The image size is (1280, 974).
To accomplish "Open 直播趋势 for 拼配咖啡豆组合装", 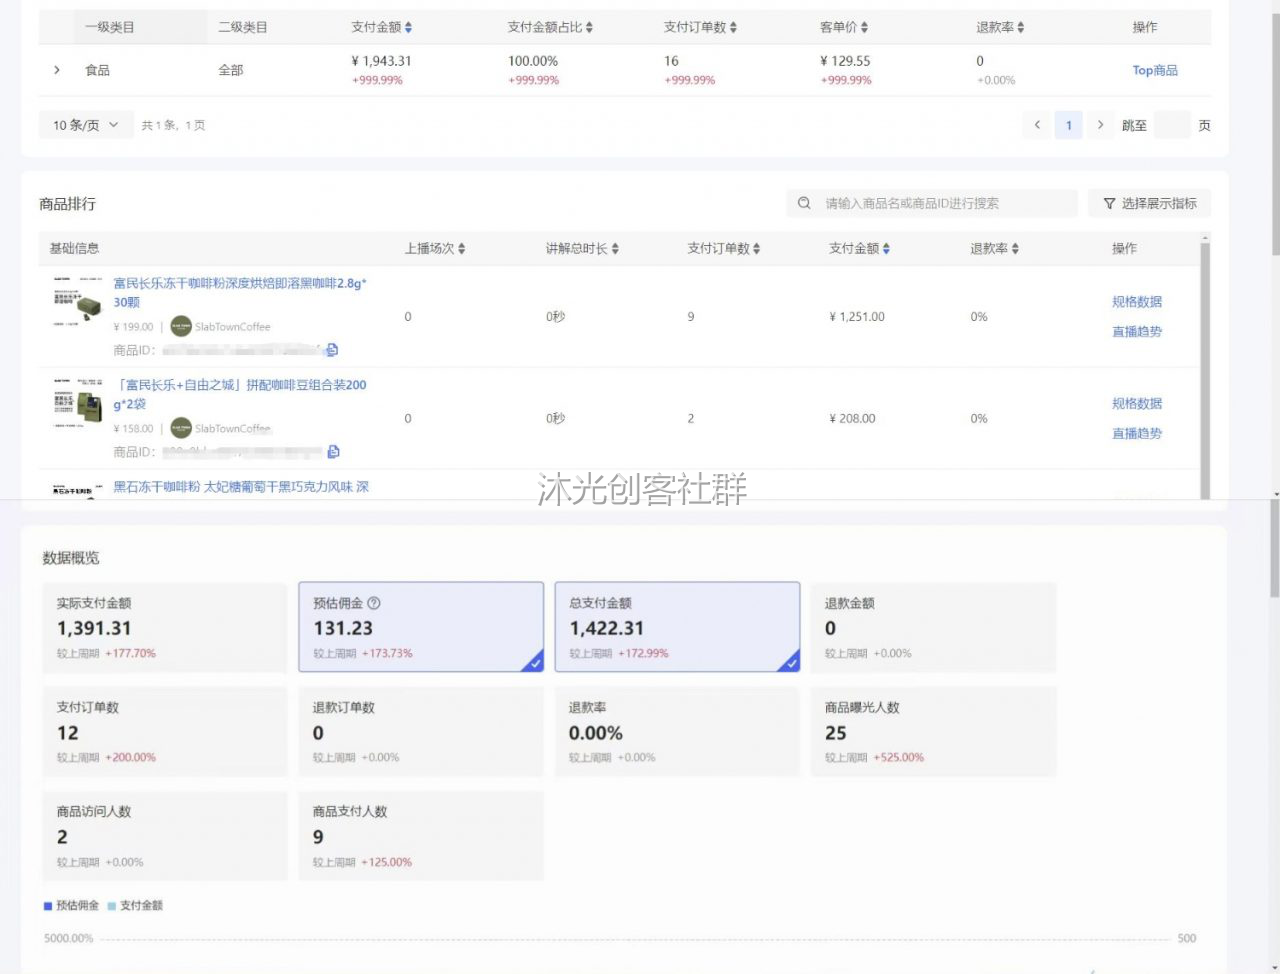I will [x=1137, y=433].
